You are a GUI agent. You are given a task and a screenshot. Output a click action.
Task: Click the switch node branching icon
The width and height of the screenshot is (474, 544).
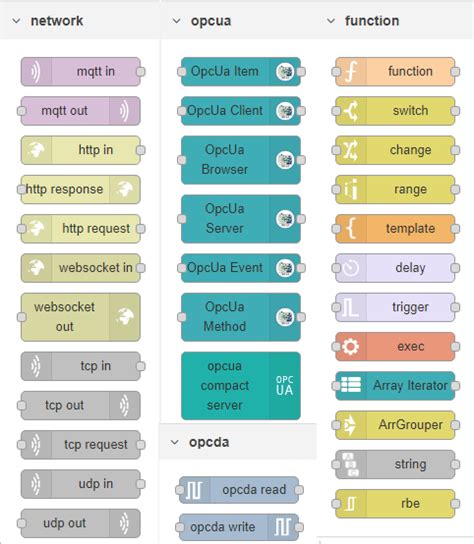[x=351, y=111]
